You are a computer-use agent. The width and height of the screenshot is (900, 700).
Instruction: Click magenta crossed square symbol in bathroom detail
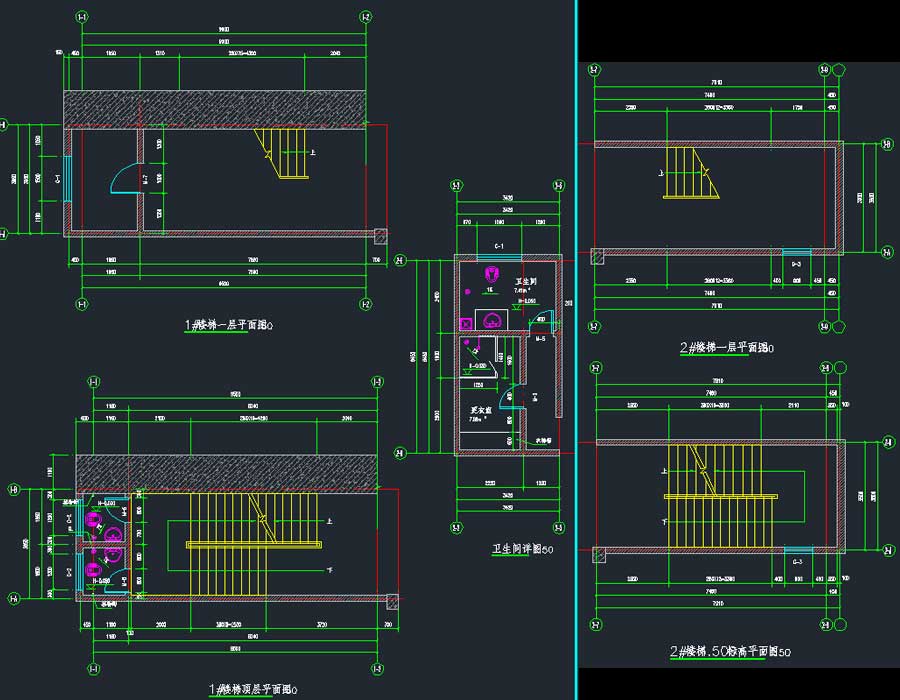466,324
